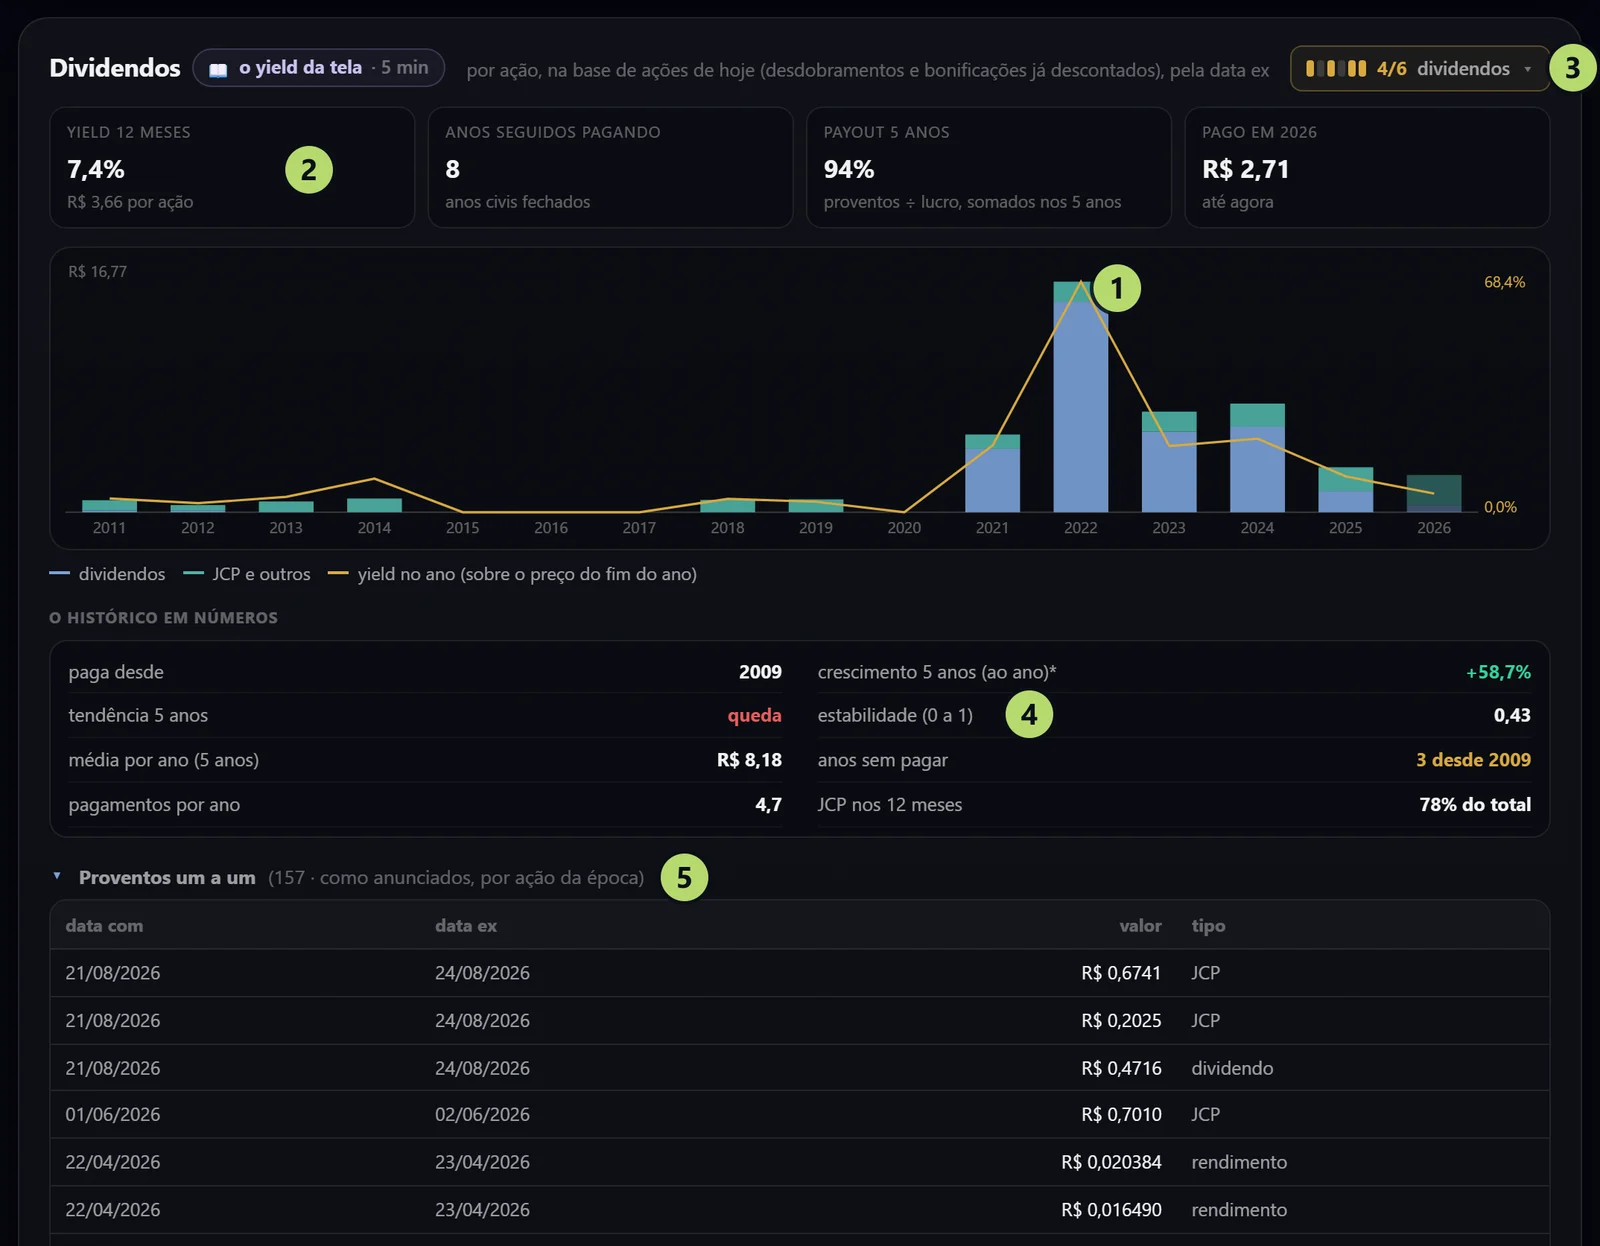
Task: Click the 'O HISTÓRICO EM NÚMEROS' heading
Action: pos(164,618)
